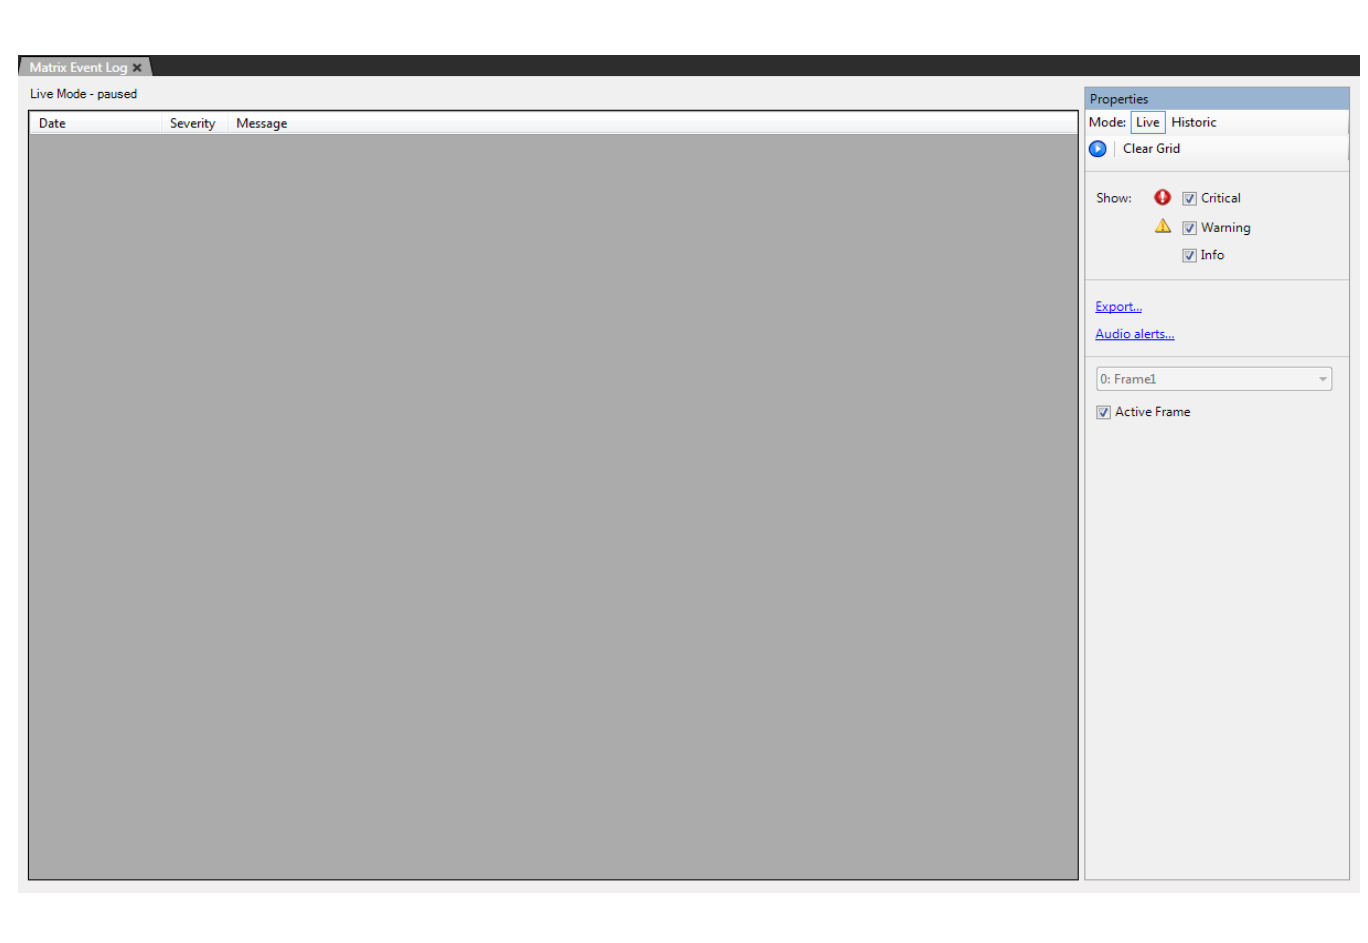Disable the Info events checkbox
The image size is (1368, 943).
pyautogui.click(x=1189, y=256)
